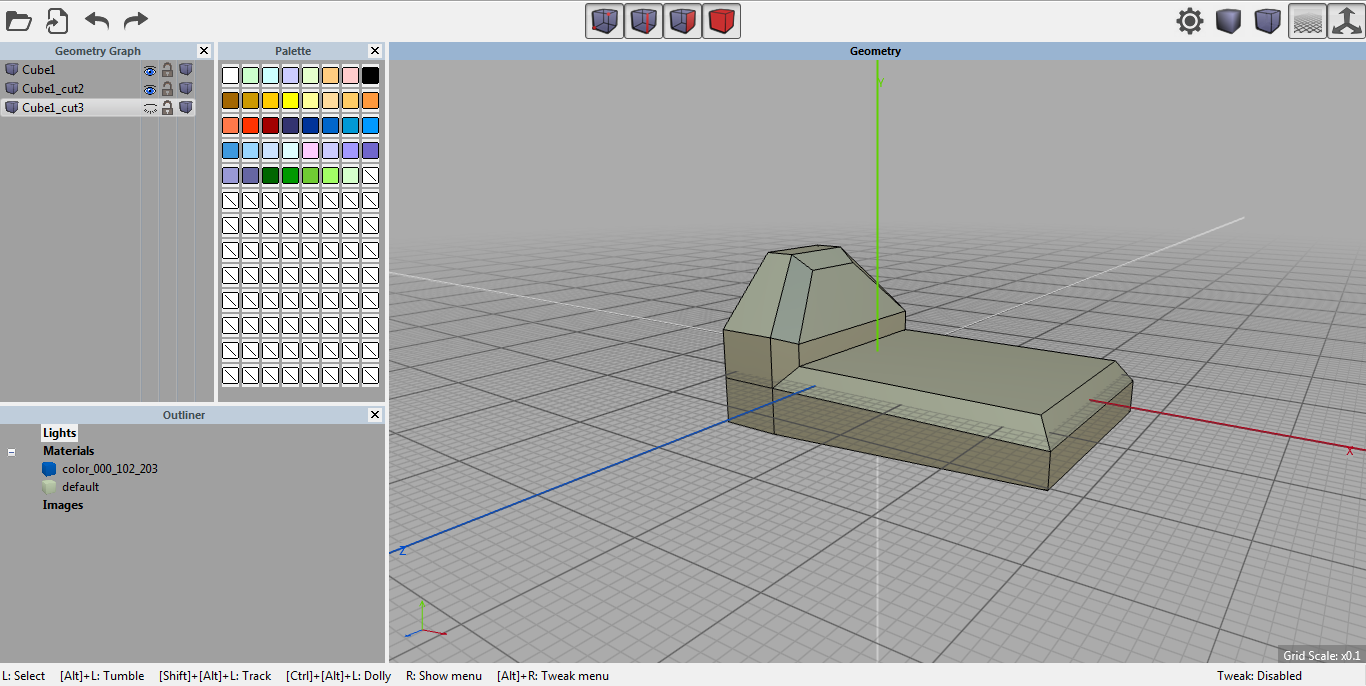Select Cube1 in the Geometry Graph
Image resolution: width=1366 pixels, height=686 pixels.
39,70
